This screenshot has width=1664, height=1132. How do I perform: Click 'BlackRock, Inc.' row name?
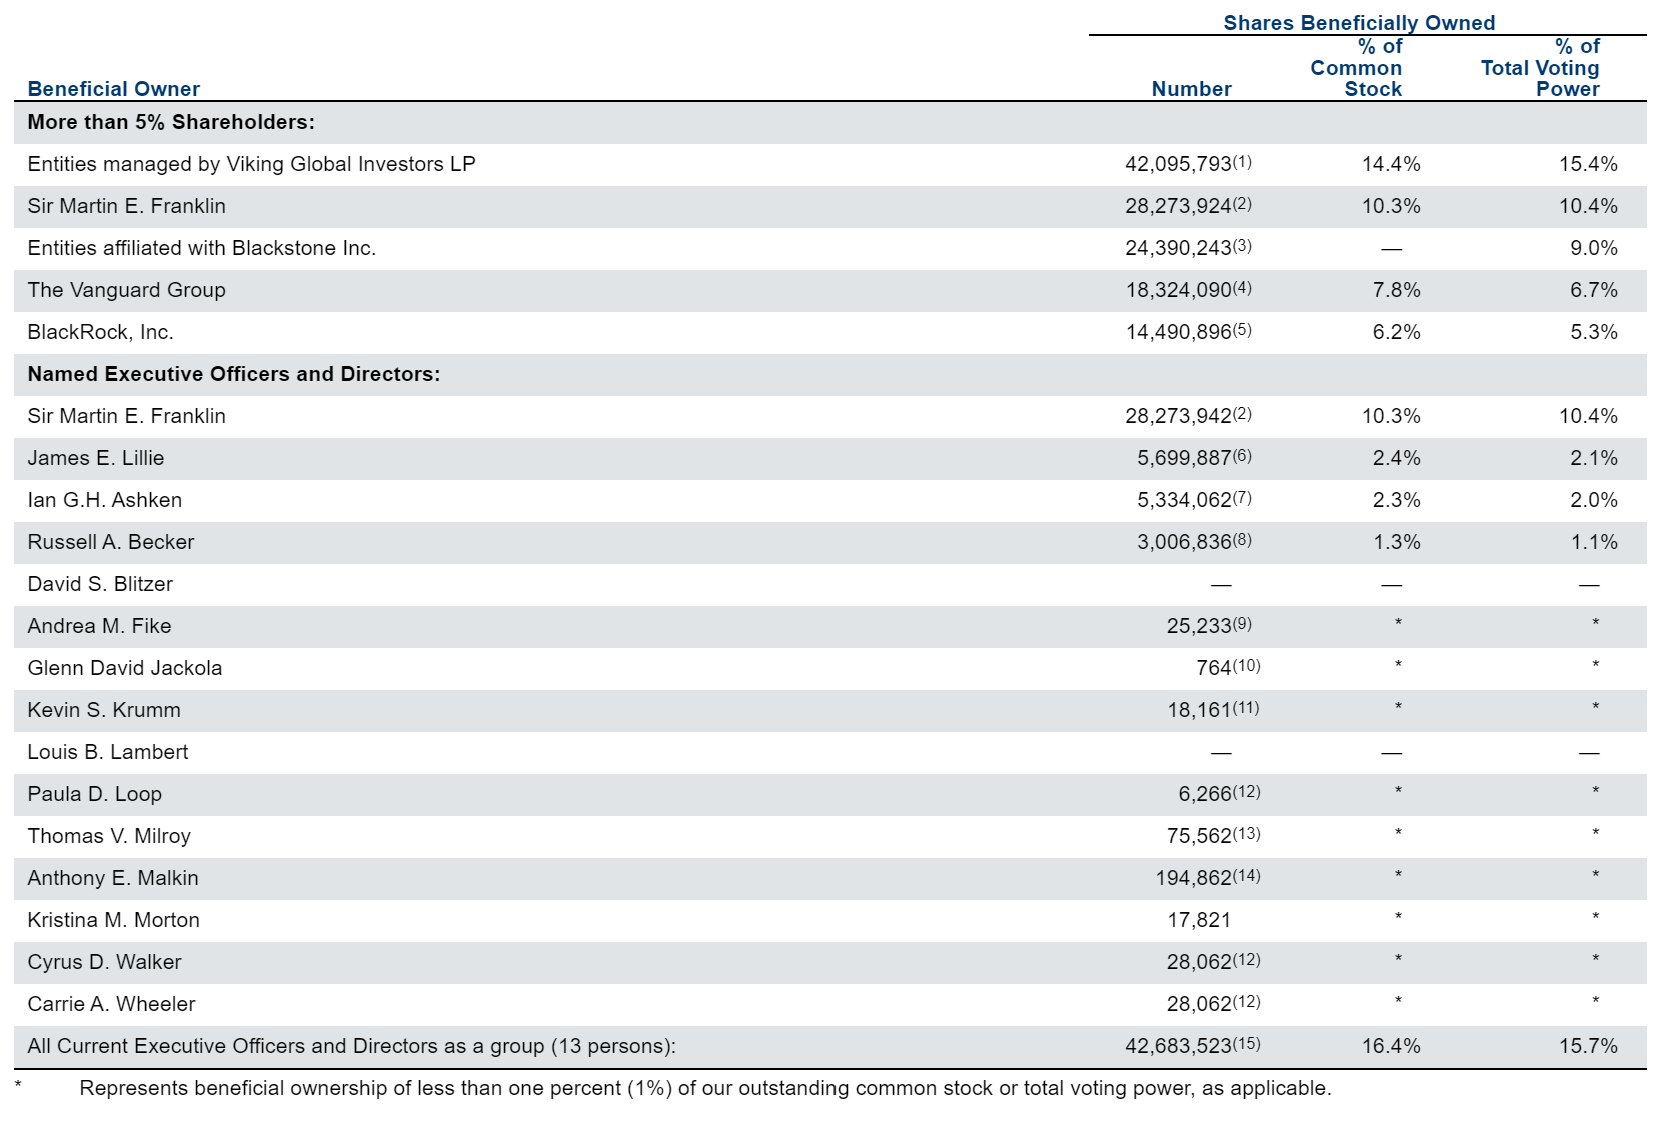100,332
